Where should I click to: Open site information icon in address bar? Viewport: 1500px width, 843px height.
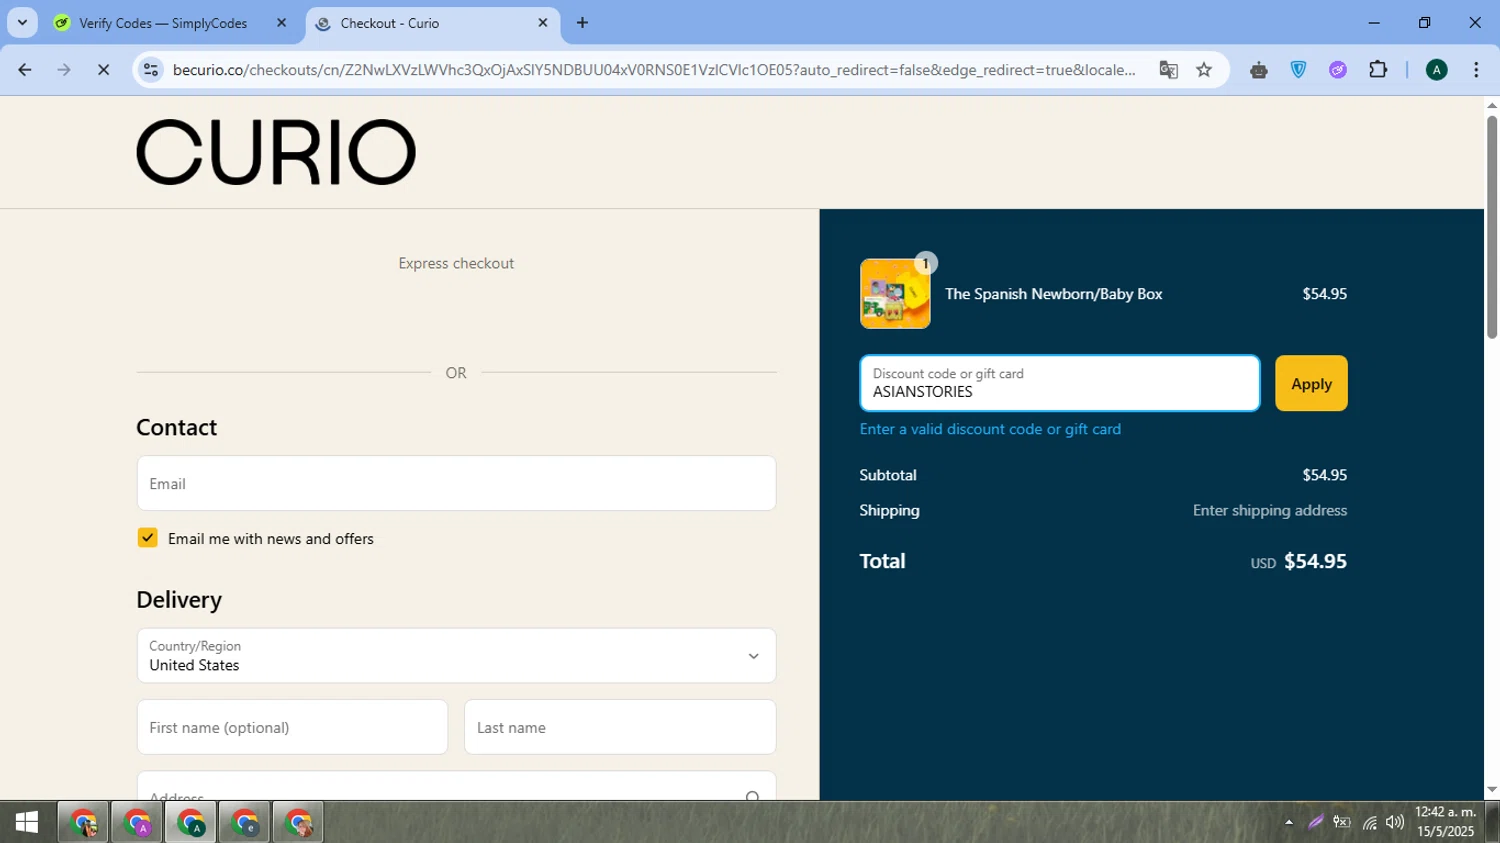[151, 70]
